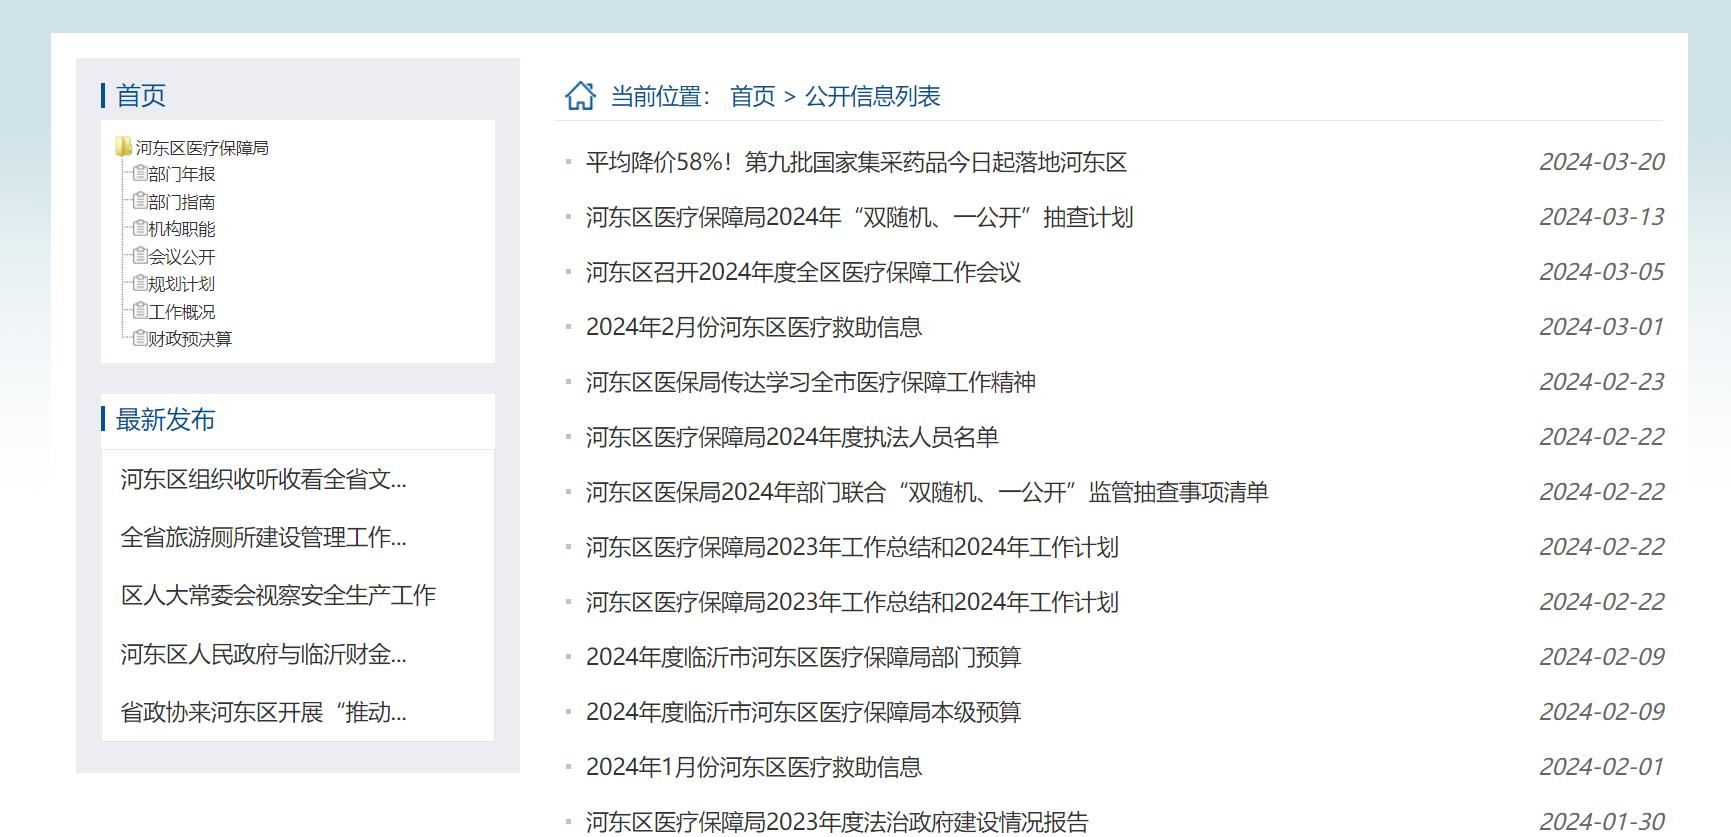This screenshot has height=837, width=1731.
Task: Open the article 平均降价58%！第九批国家集采药品
Action: [856, 162]
